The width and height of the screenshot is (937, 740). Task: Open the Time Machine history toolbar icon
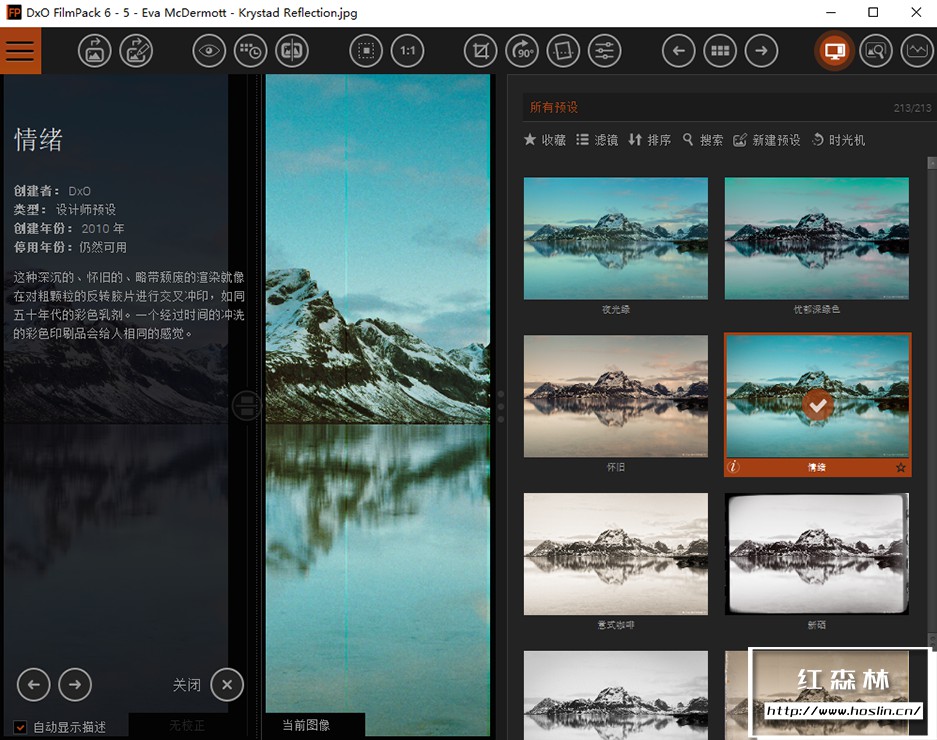coord(250,51)
